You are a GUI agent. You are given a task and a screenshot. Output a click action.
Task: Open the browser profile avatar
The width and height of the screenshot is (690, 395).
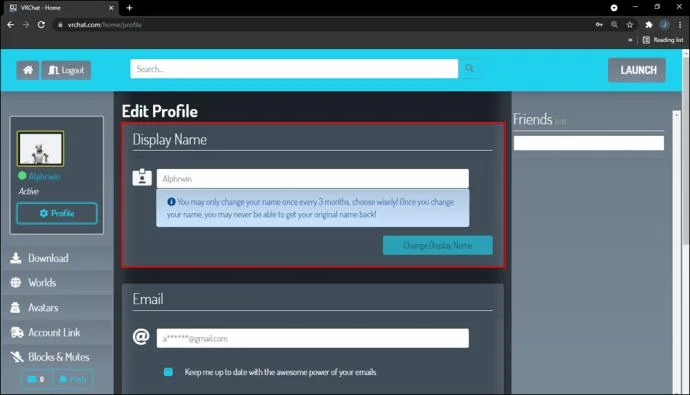click(x=664, y=25)
